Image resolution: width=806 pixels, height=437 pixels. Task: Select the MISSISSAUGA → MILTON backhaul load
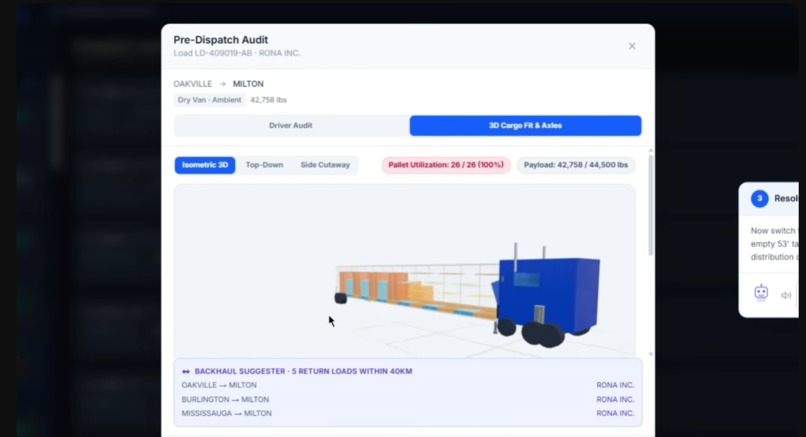pyautogui.click(x=408, y=413)
